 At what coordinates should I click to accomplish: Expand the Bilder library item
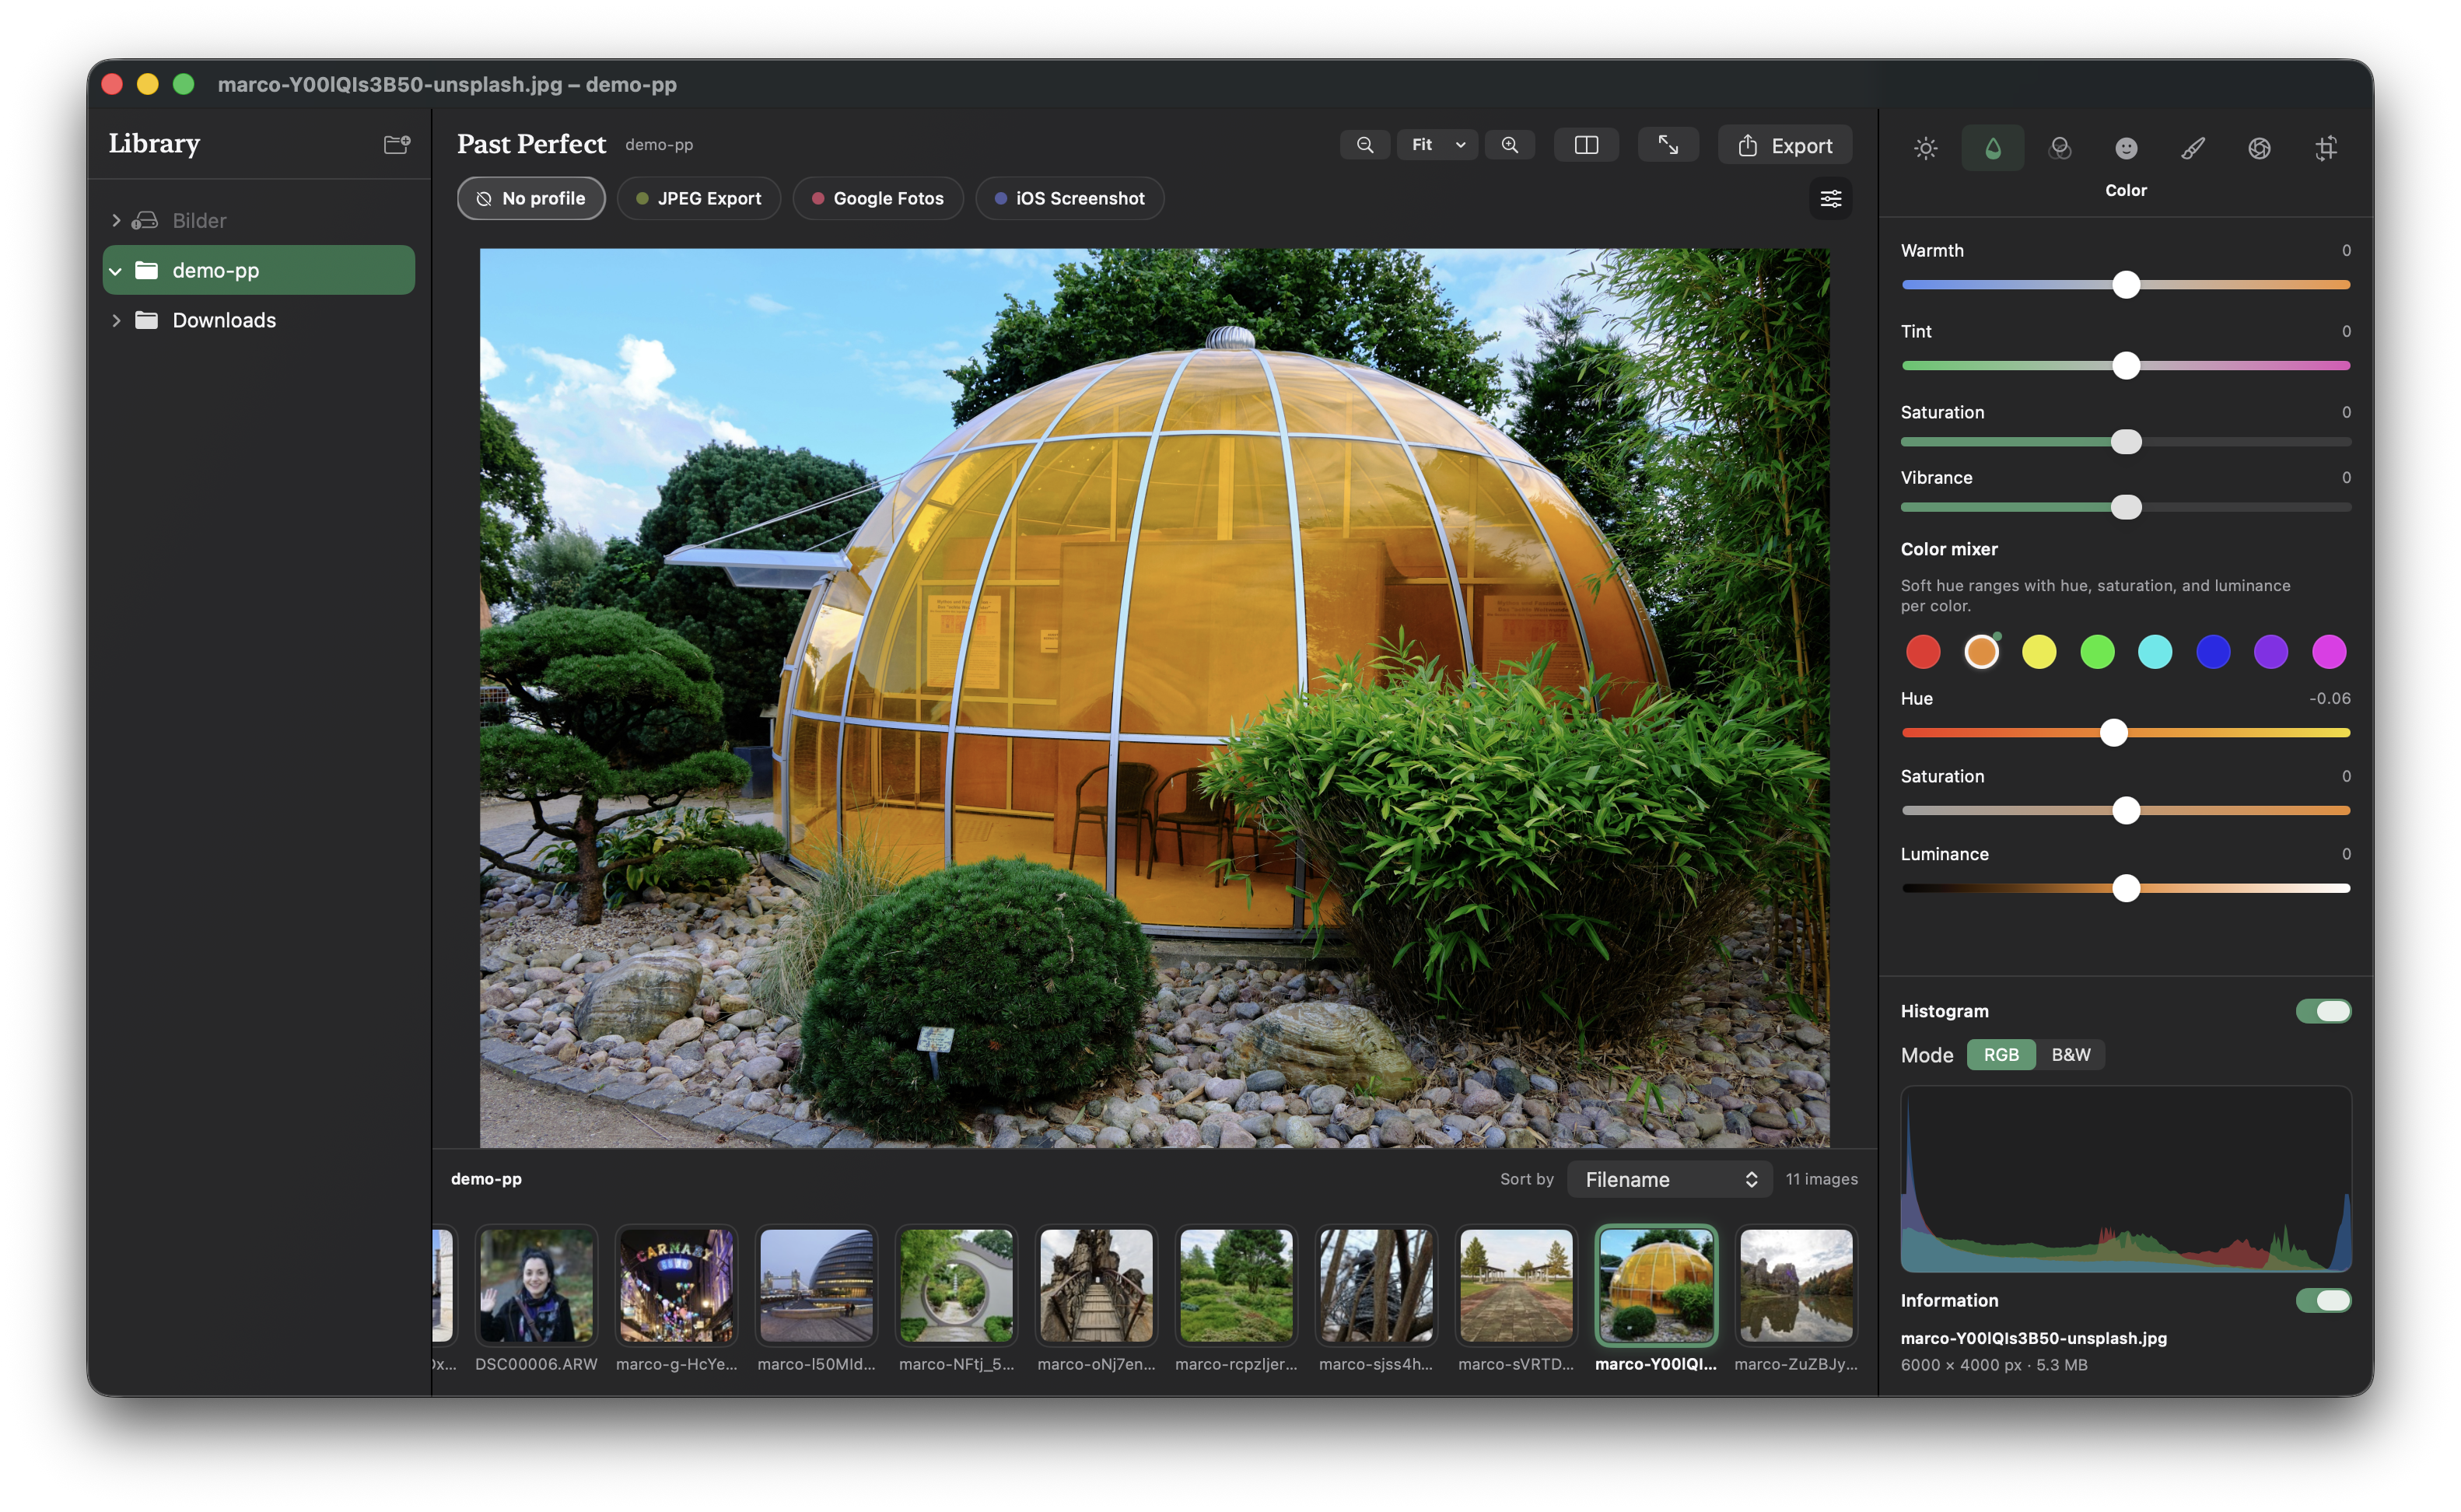116,220
